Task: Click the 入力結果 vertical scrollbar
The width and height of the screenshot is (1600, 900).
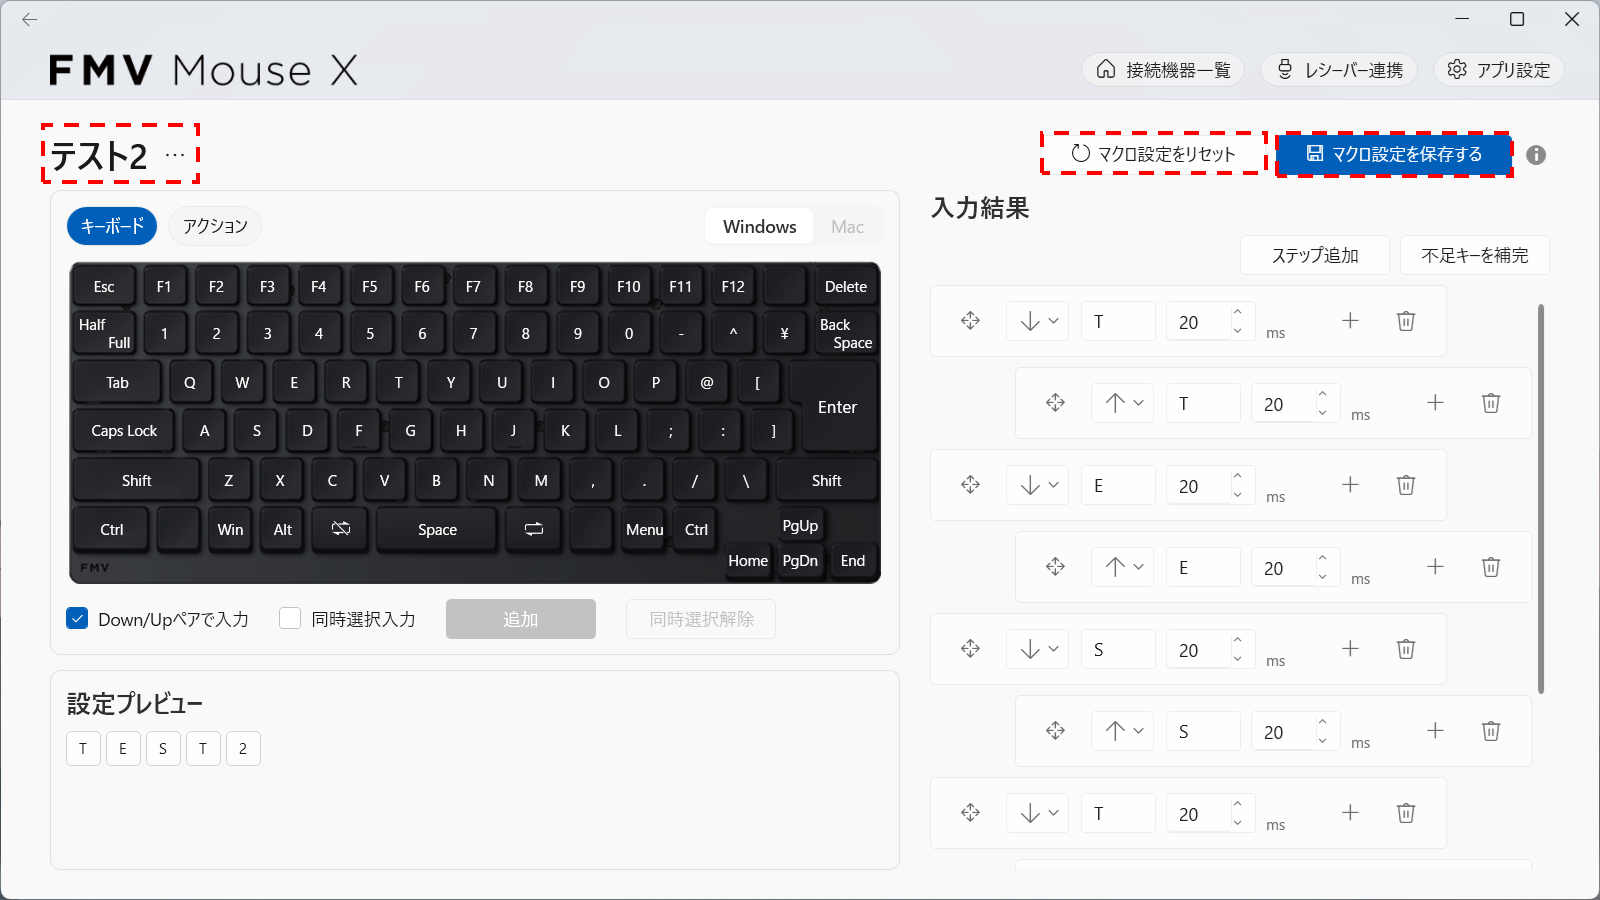Action: pos(1541,498)
